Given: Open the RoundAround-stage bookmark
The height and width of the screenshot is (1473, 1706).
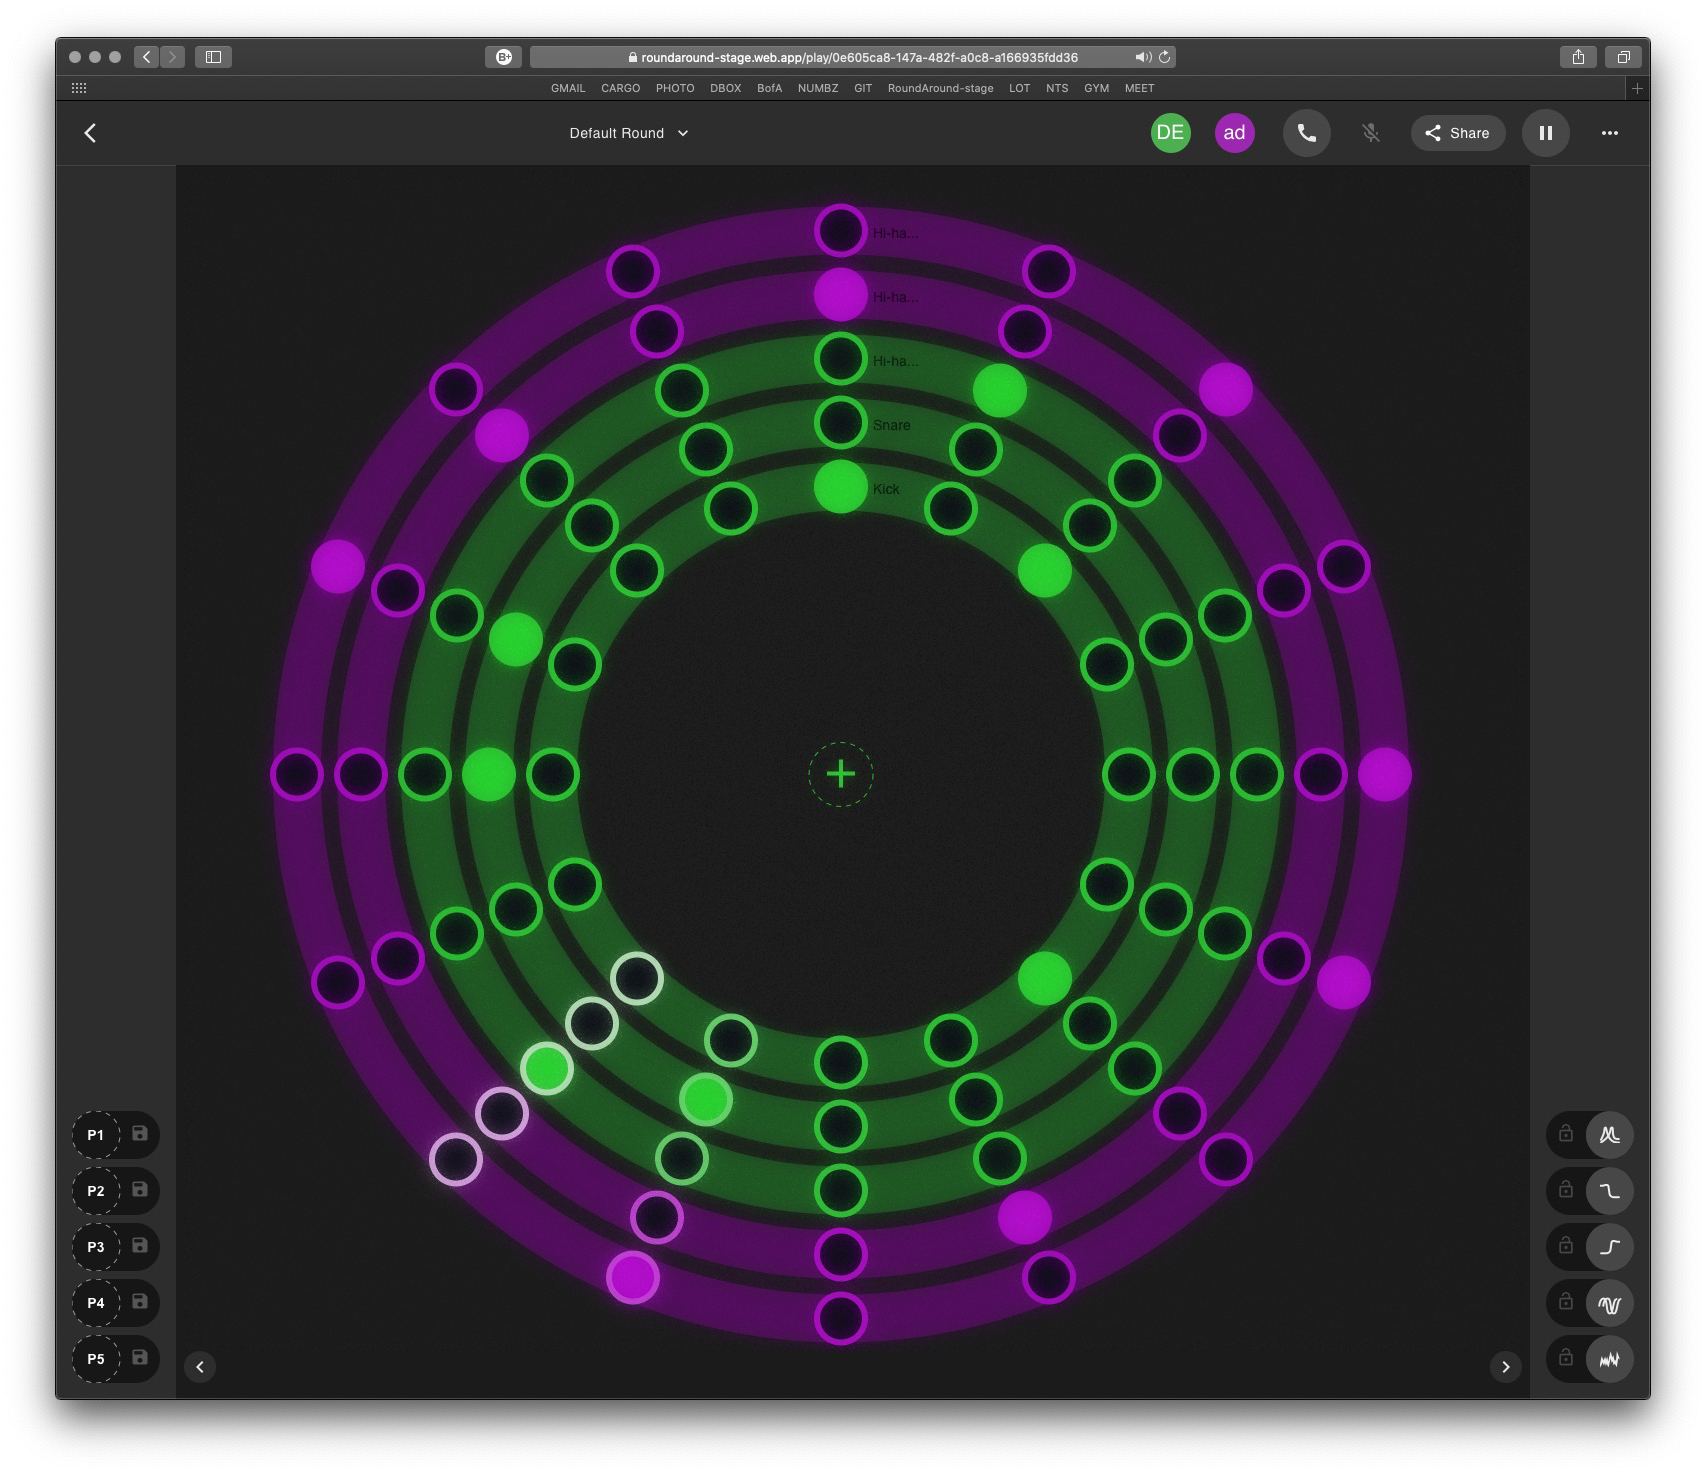Looking at the screenshot, I should tap(940, 88).
